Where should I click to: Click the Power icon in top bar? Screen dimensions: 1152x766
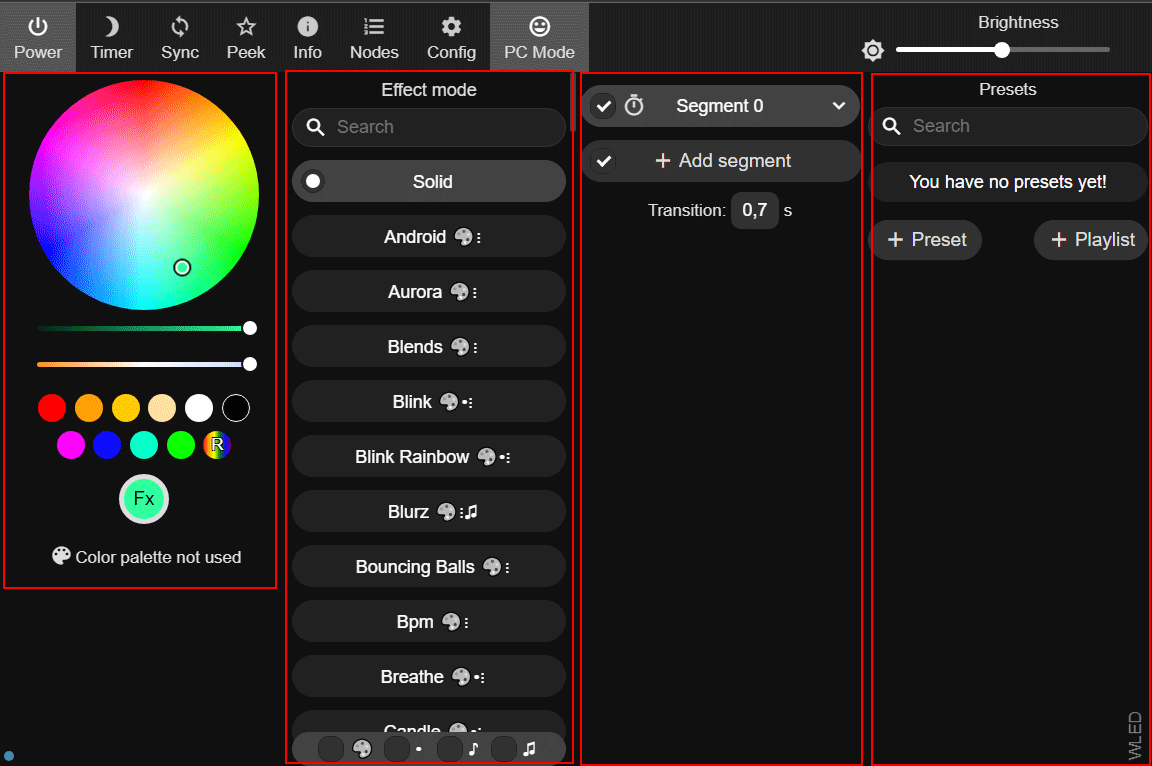[37, 27]
